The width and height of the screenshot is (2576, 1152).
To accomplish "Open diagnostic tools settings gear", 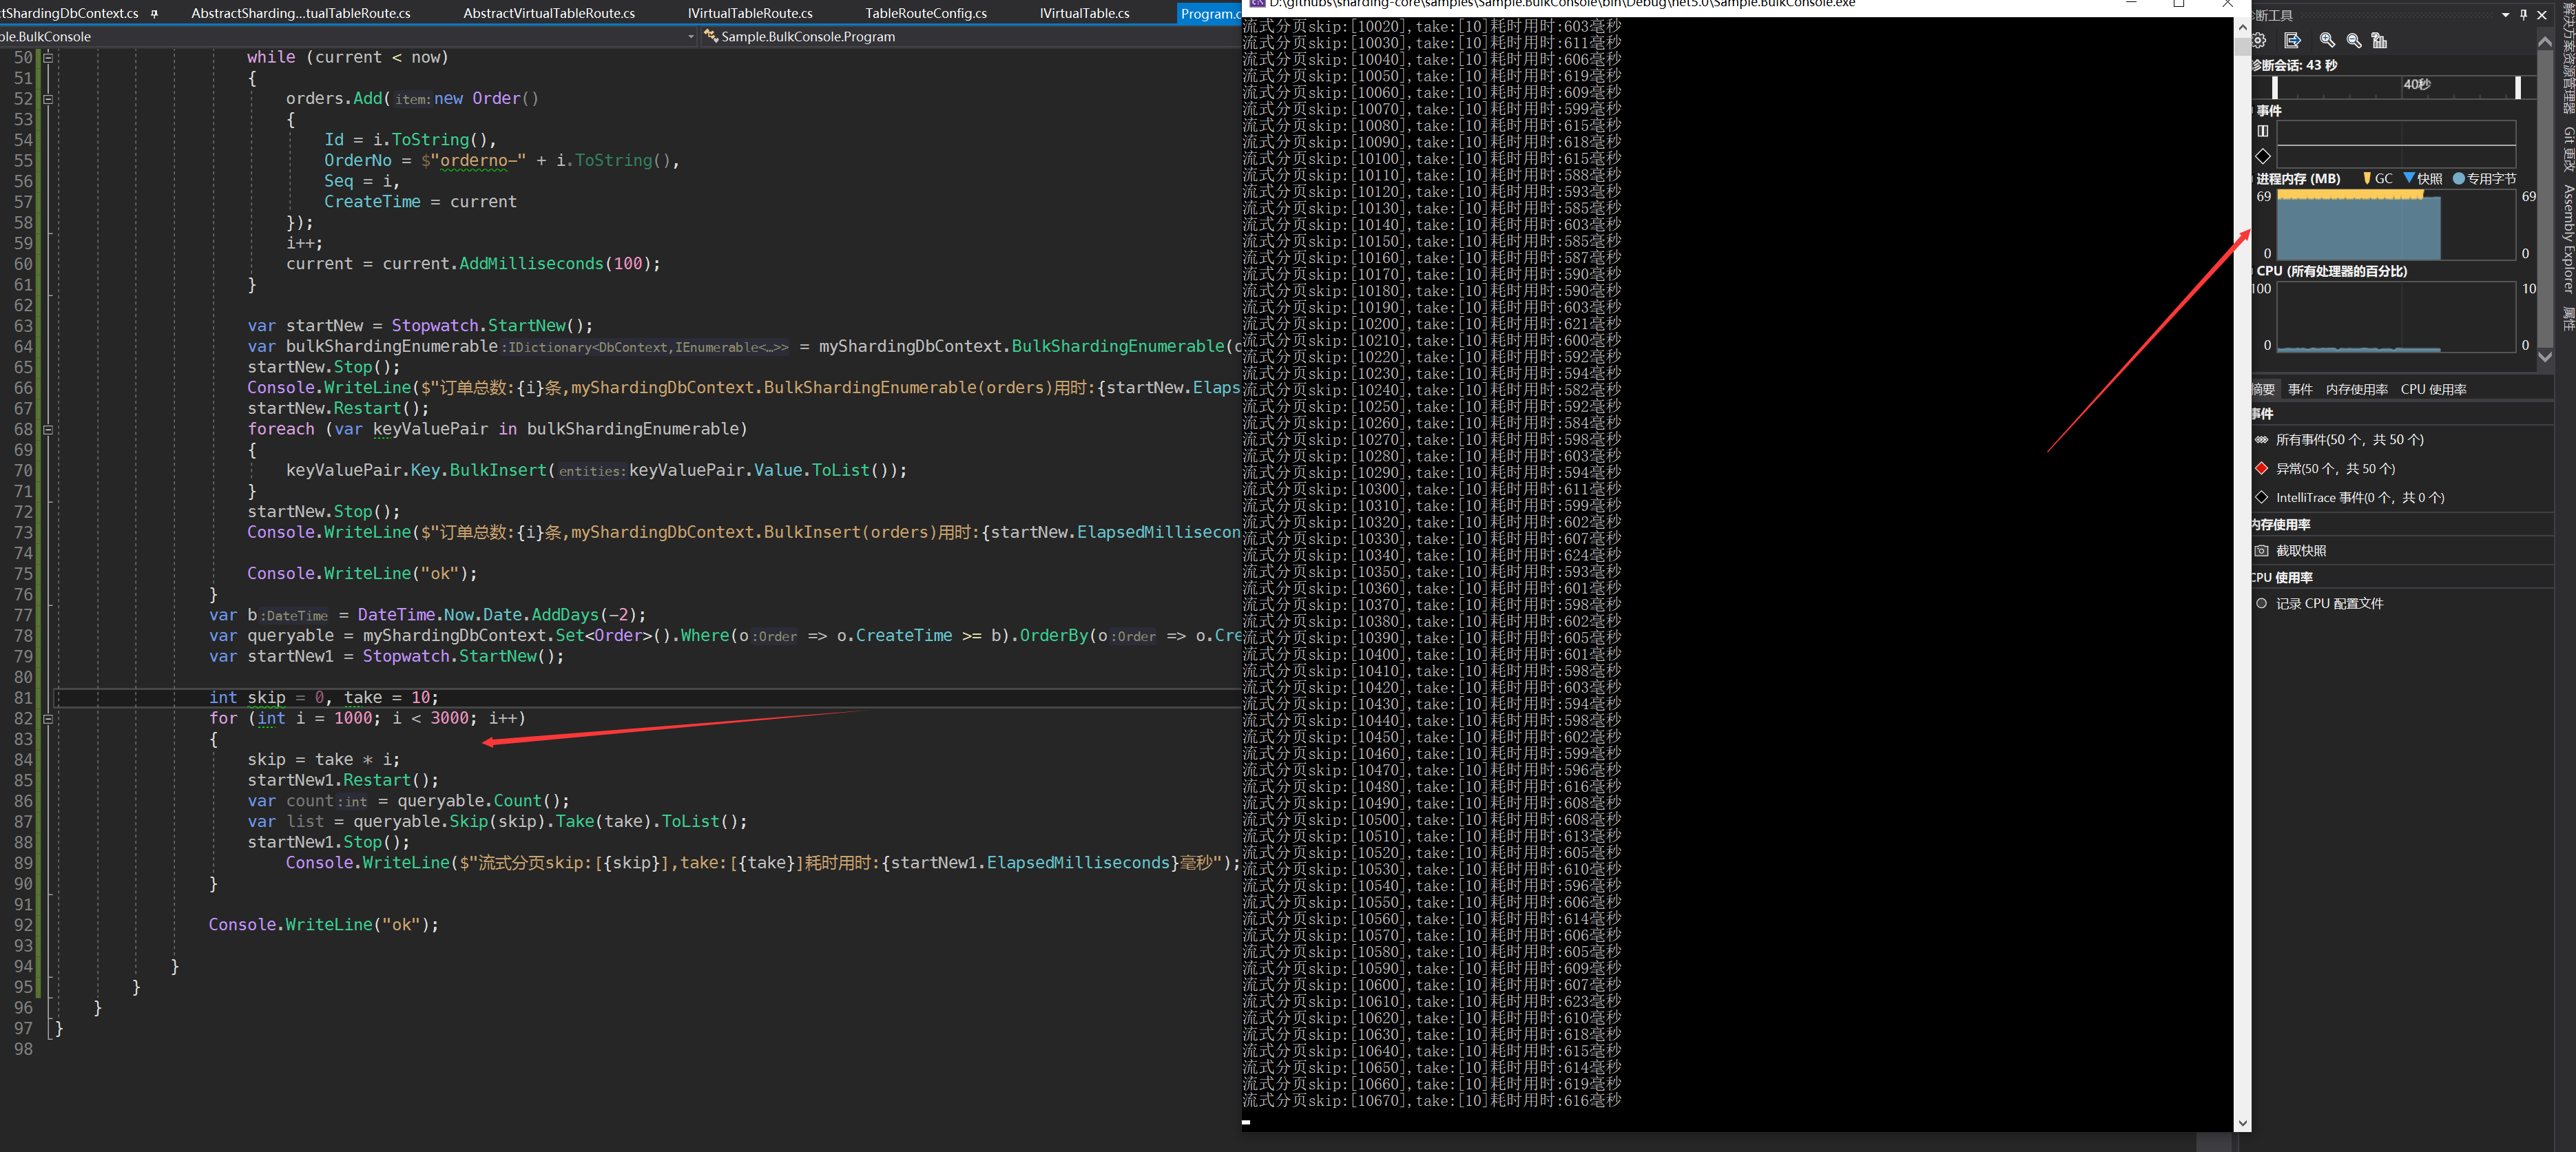I will 2259,40.
